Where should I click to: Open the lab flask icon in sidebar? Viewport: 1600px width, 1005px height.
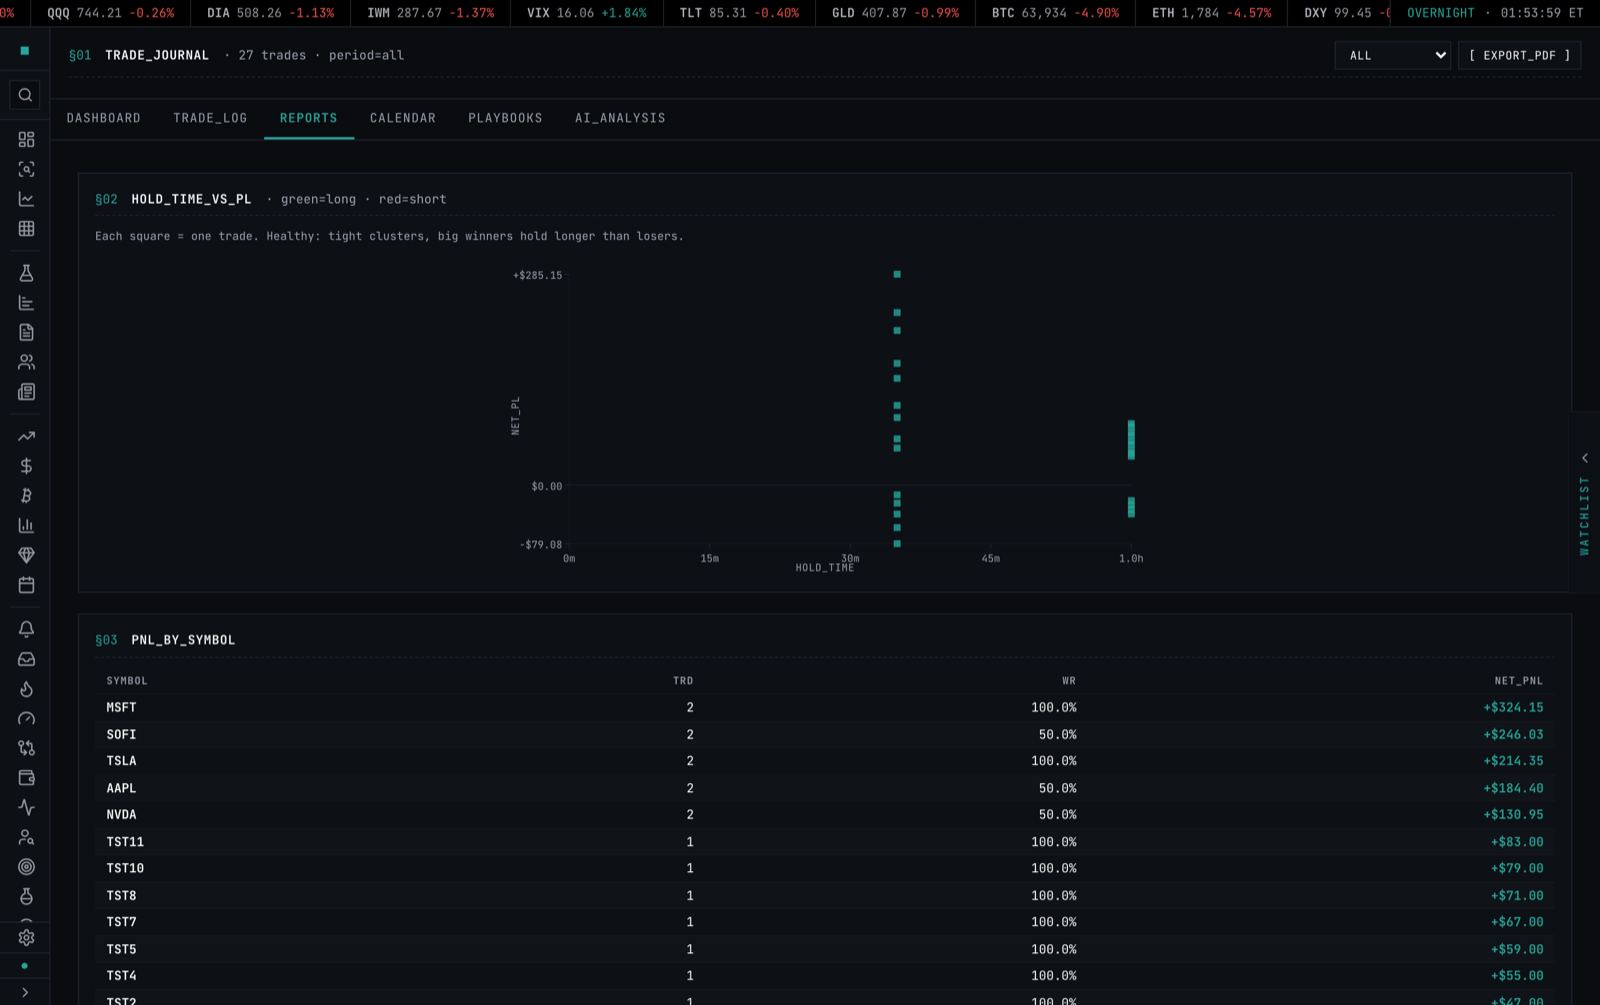click(26, 273)
